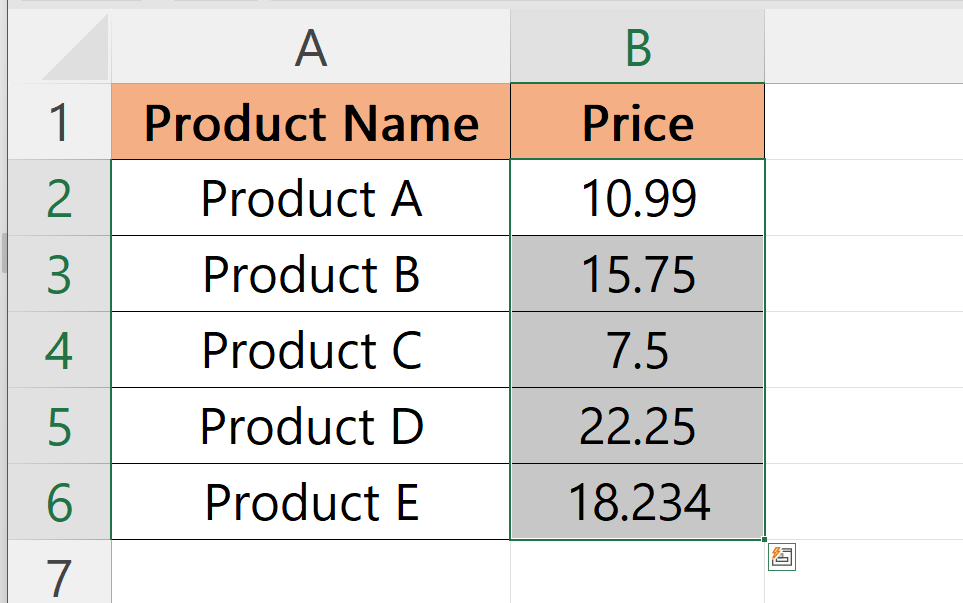Open the Quick Analysis options icon
Viewport: 963px width, 603px height.
(x=784, y=557)
